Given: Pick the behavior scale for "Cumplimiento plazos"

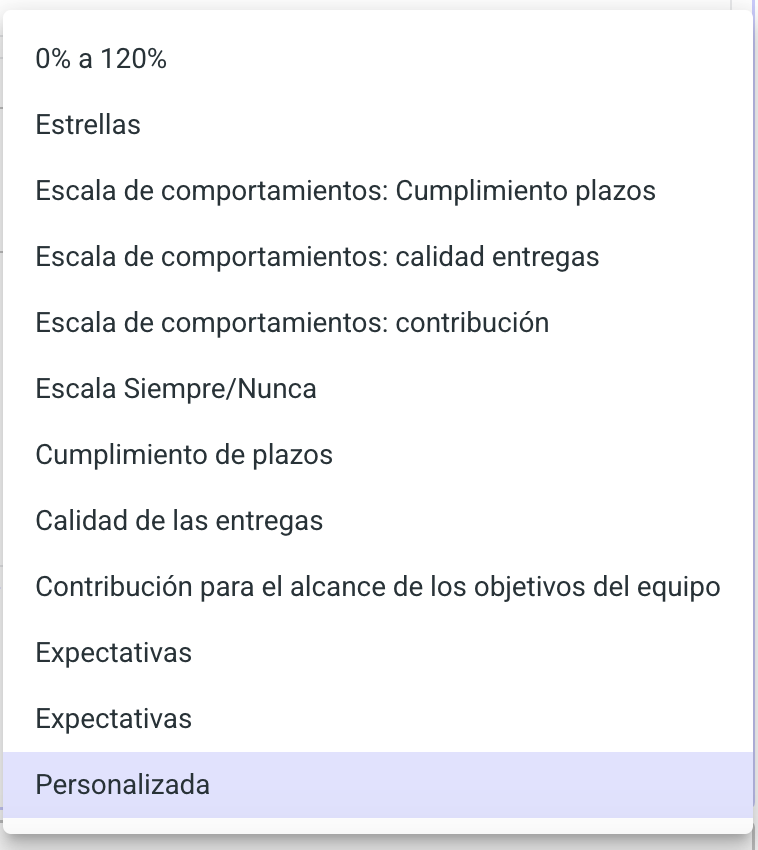Looking at the screenshot, I should (x=345, y=191).
